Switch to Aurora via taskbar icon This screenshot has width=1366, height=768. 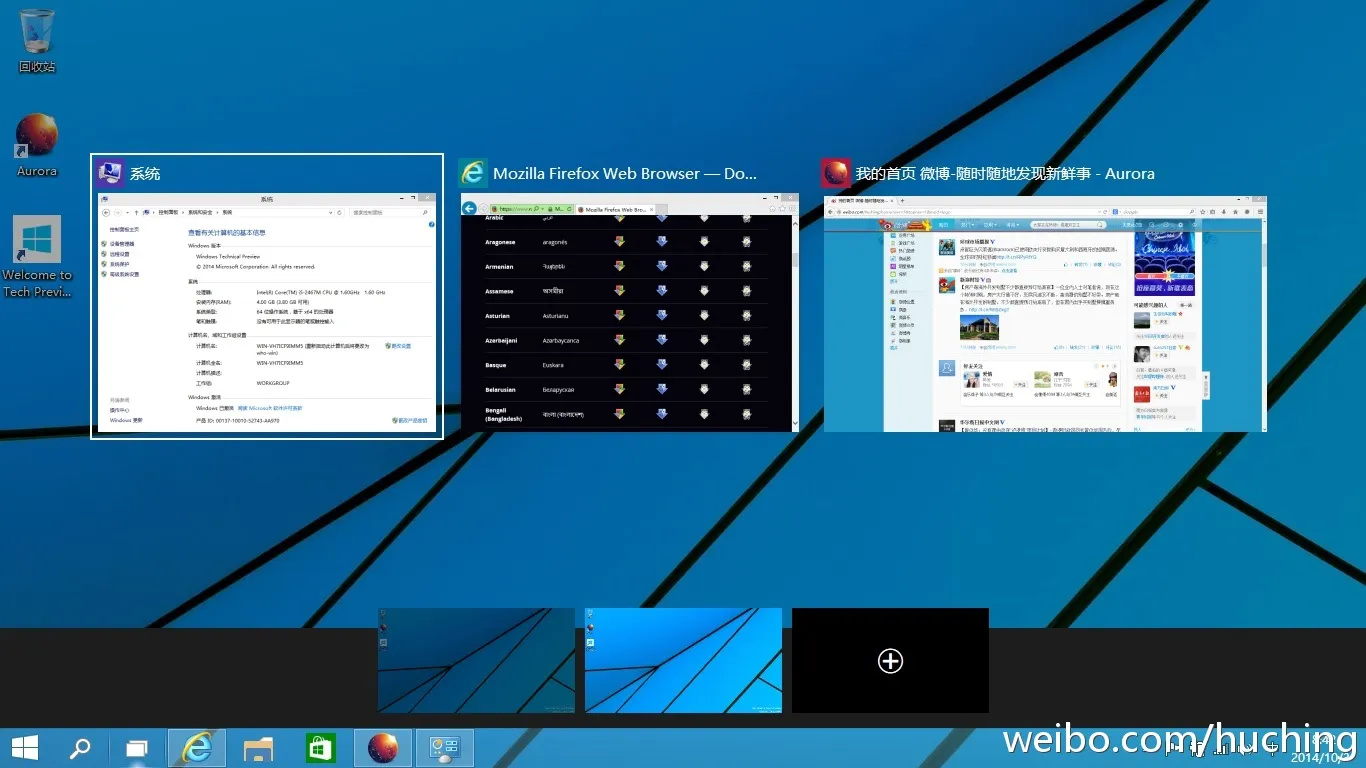[x=382, y=748]
